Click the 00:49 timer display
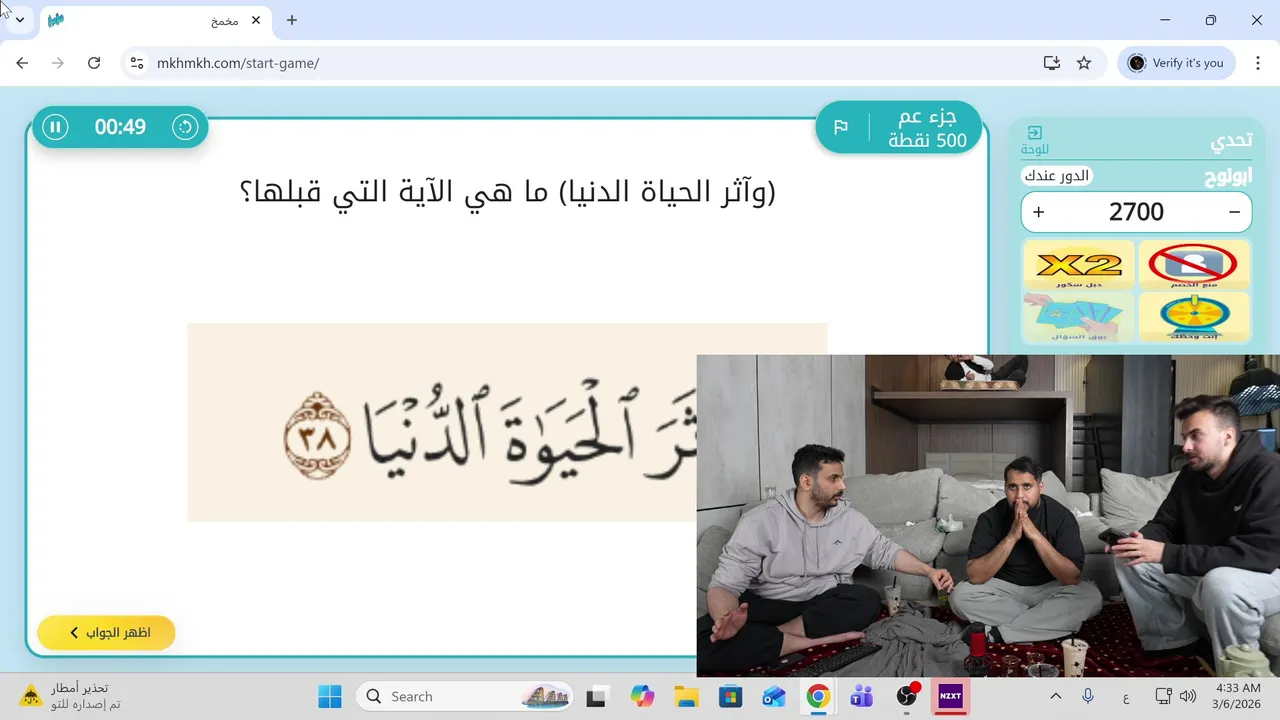 120,127
